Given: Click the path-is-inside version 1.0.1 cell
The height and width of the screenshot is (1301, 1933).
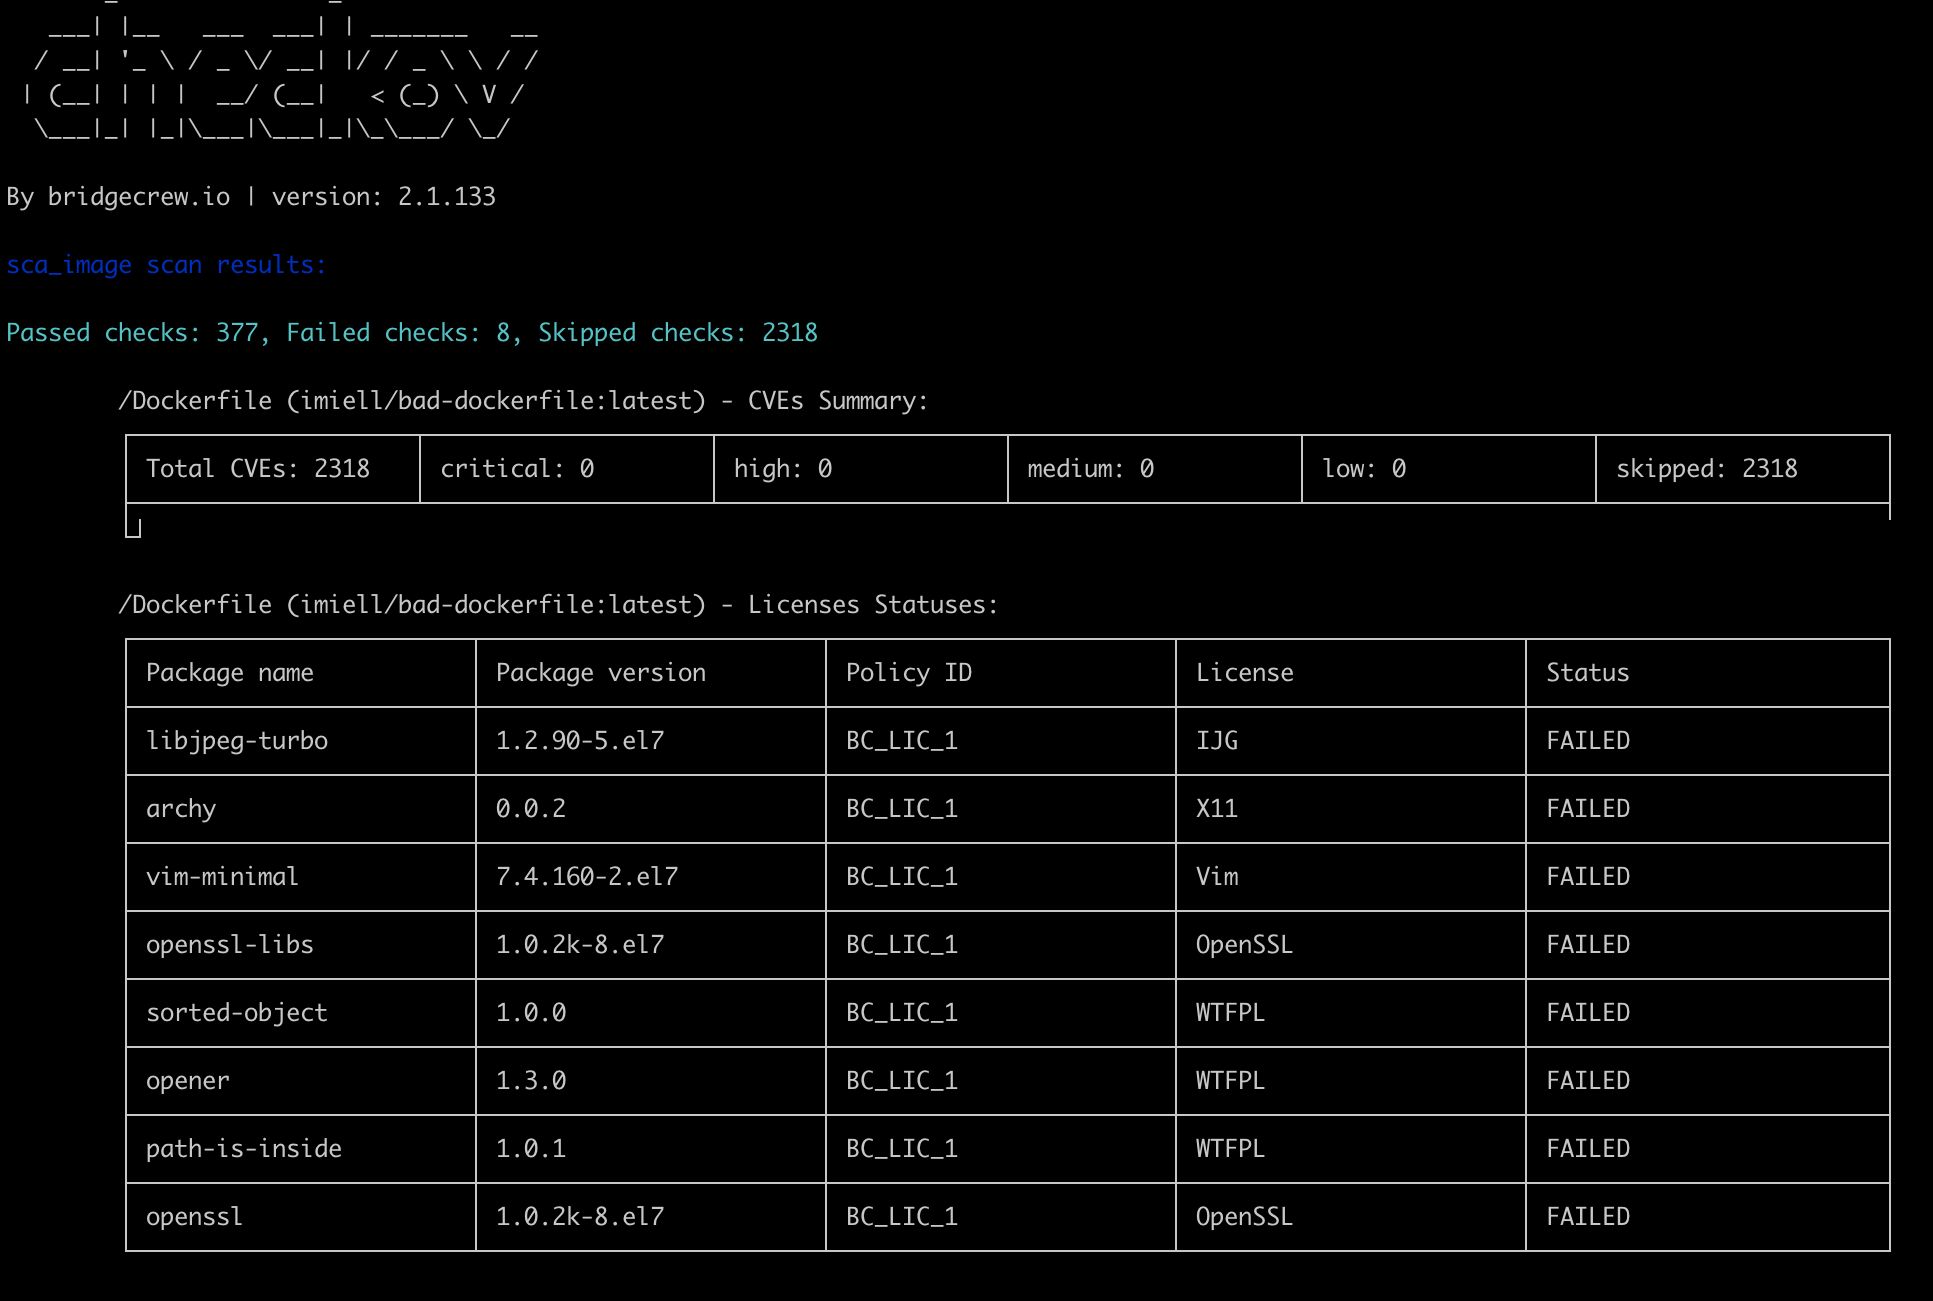Looking at the screenshot, I should [x=531, y=1149].
